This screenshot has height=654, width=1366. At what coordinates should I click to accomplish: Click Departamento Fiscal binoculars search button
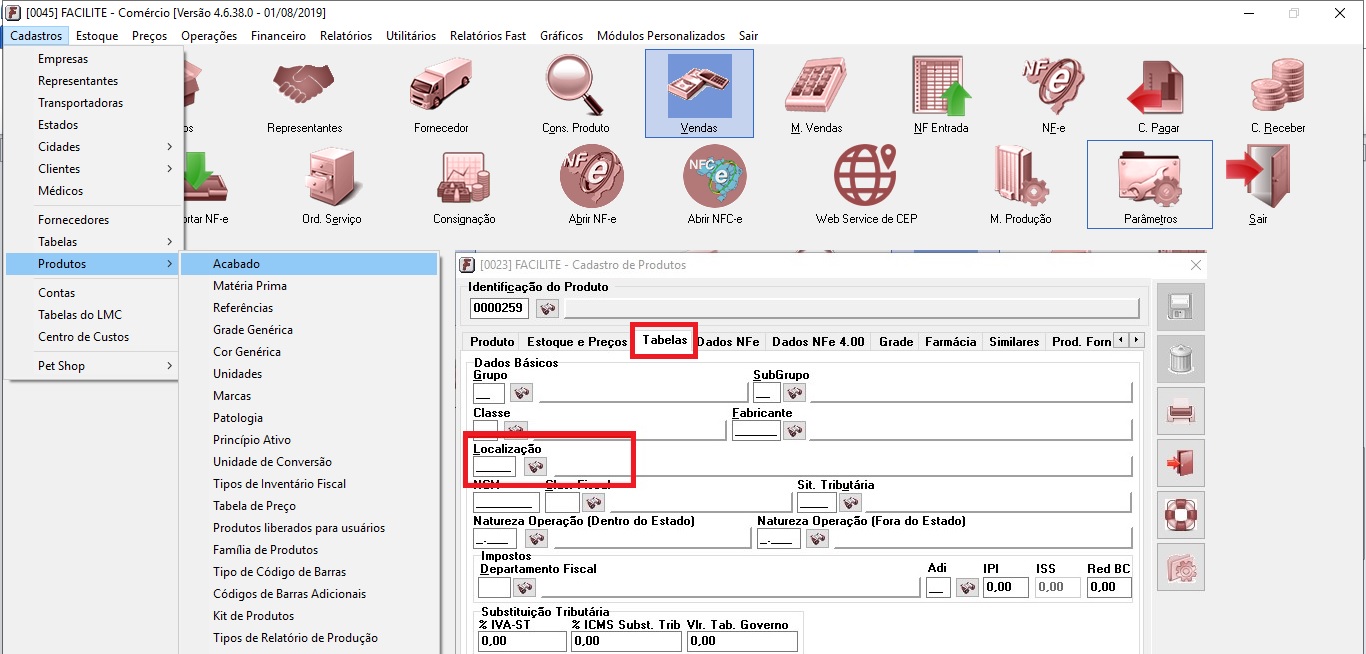coord(524,588)
